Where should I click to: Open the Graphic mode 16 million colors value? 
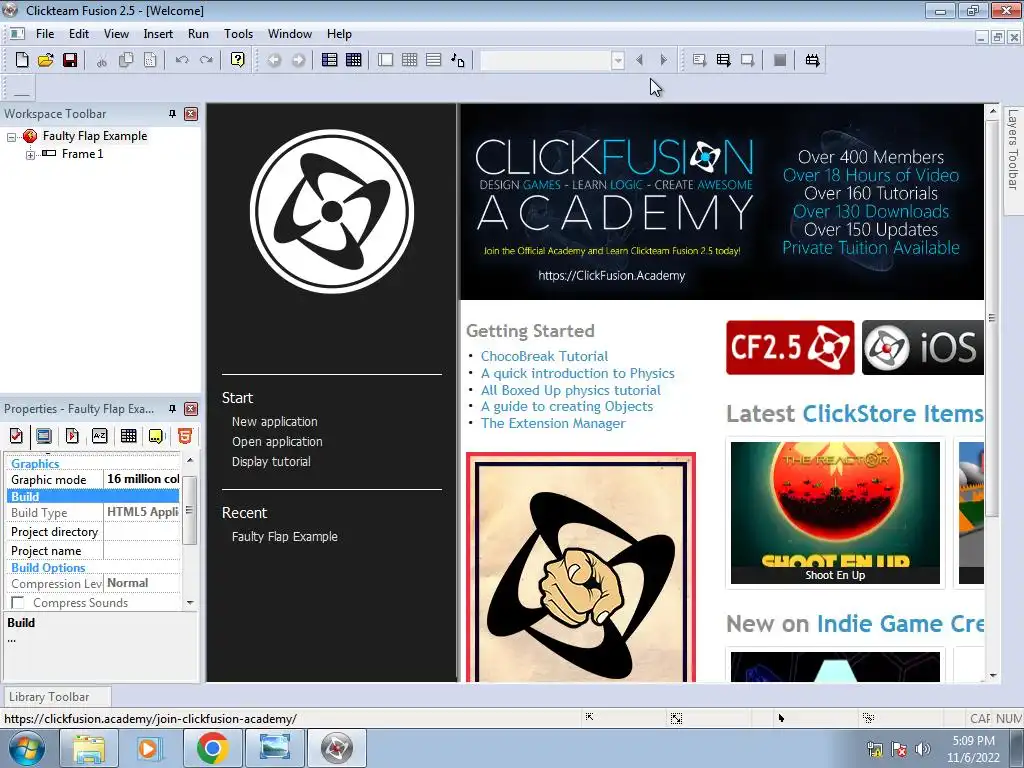click(x=142, y=479)
